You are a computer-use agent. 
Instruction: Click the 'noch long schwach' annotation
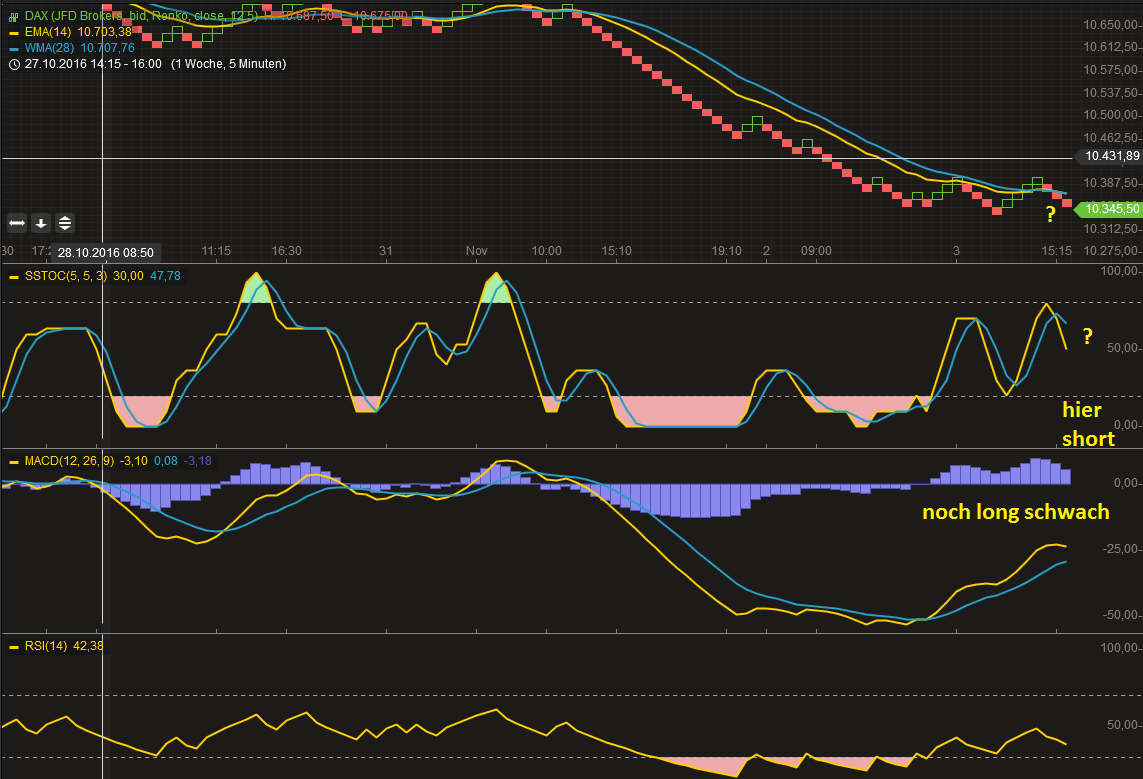pos(1016,512)
